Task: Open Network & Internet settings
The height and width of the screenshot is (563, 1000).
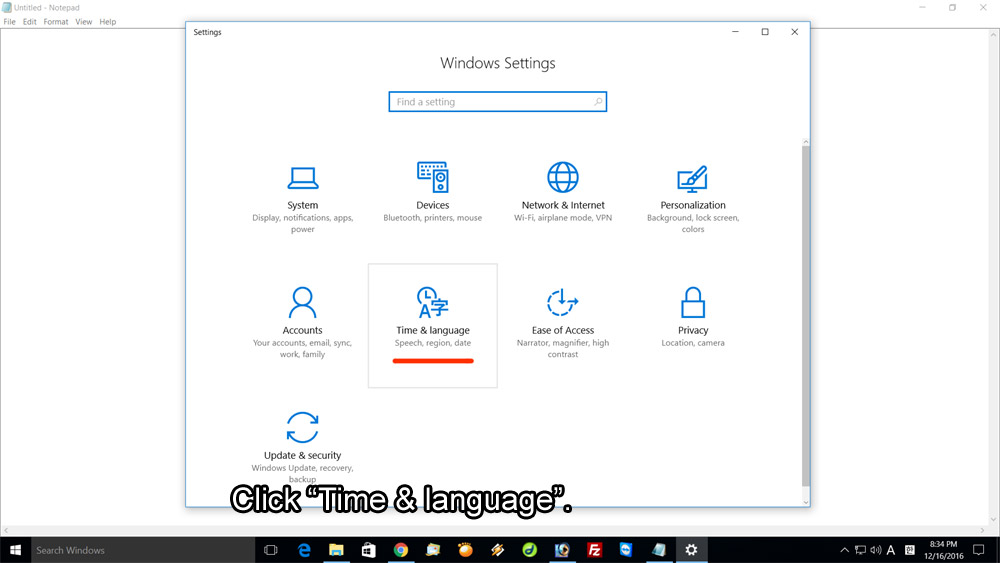Action: [562, 193]
